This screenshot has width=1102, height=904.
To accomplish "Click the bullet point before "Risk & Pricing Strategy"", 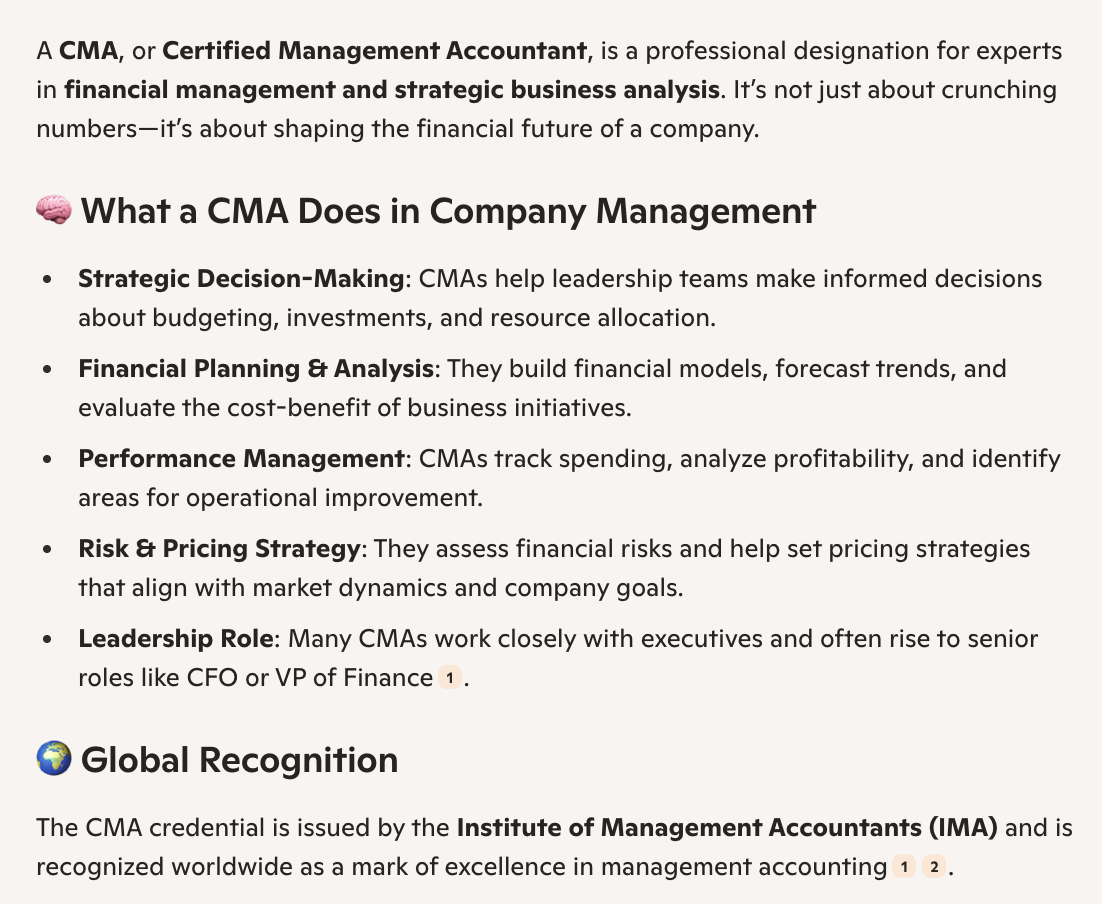I will pos(48,549).
